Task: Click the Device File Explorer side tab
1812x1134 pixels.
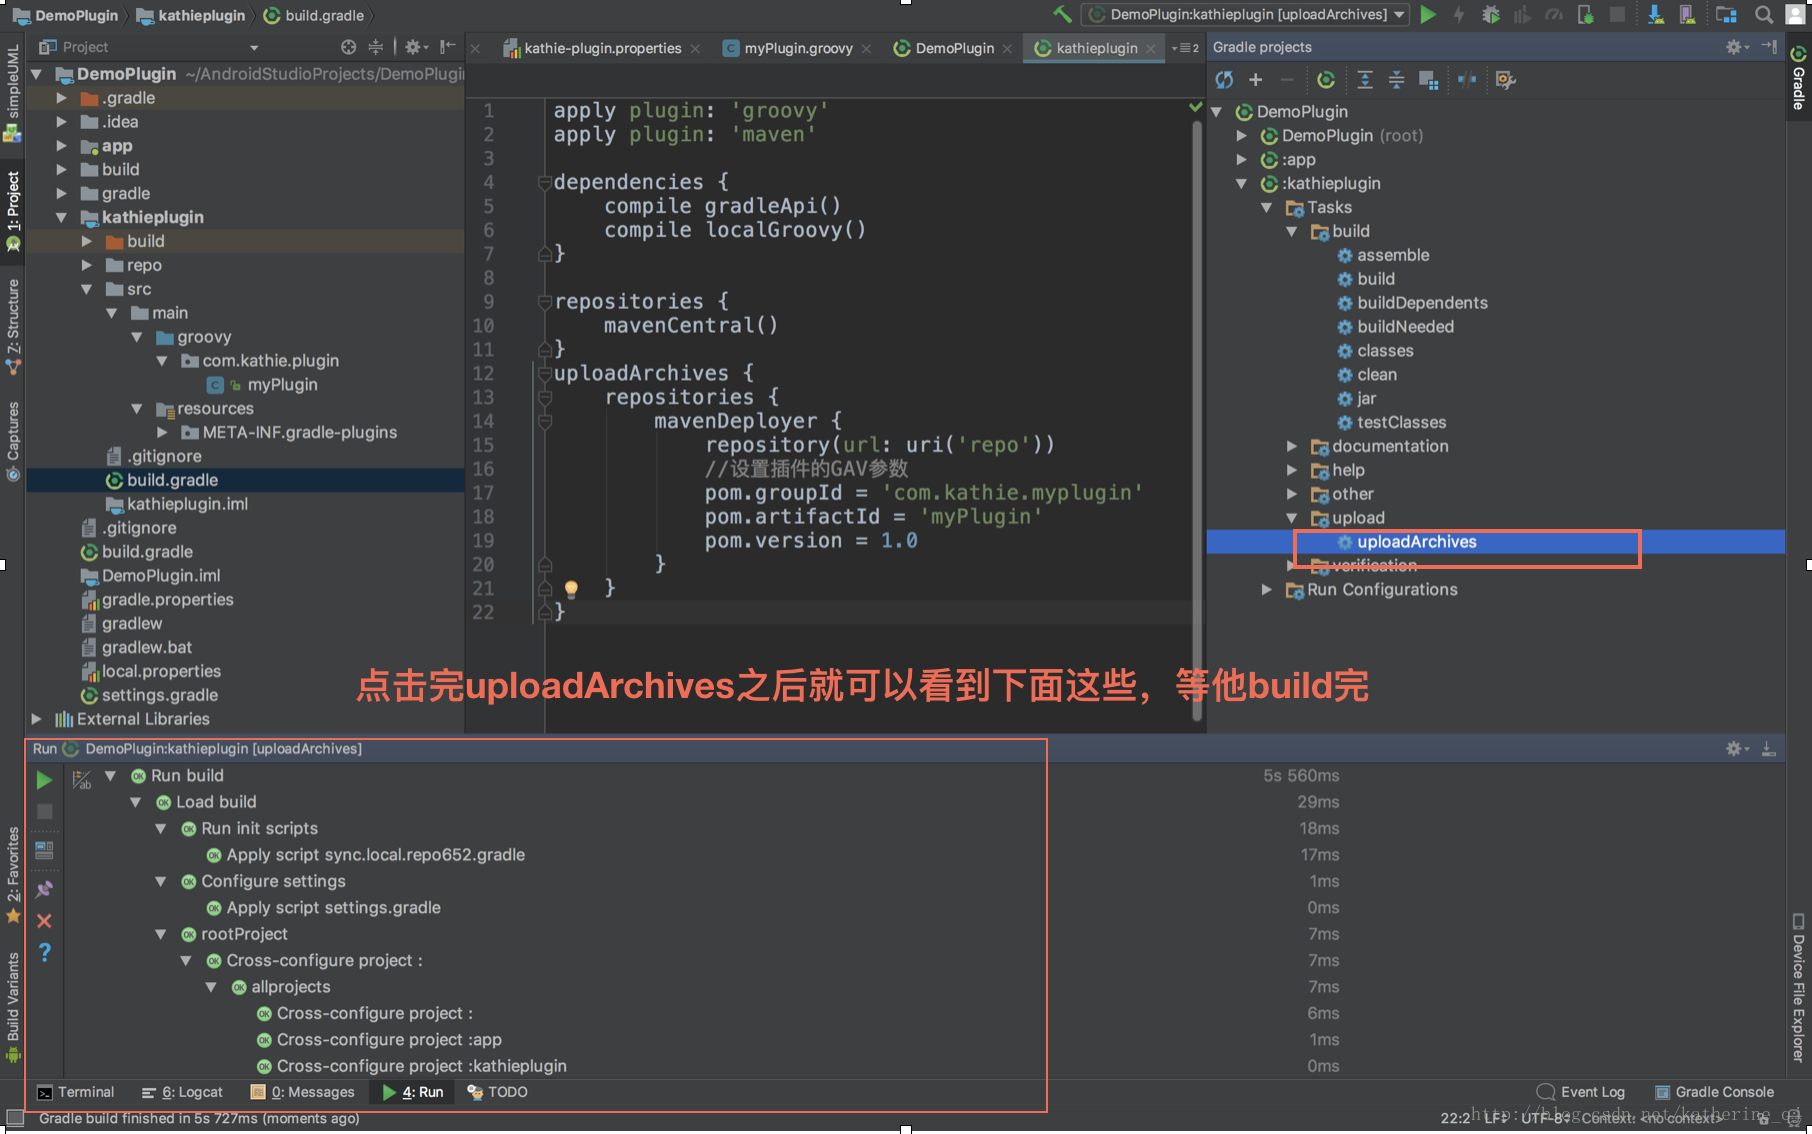Action: click(x=1798, y=988)
